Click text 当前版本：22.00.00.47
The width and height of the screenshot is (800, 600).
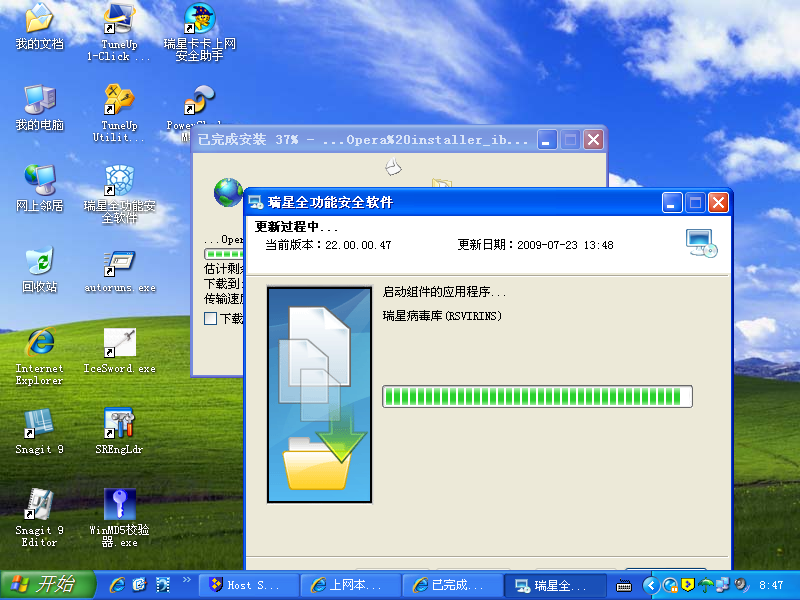[x=328, y=245]
